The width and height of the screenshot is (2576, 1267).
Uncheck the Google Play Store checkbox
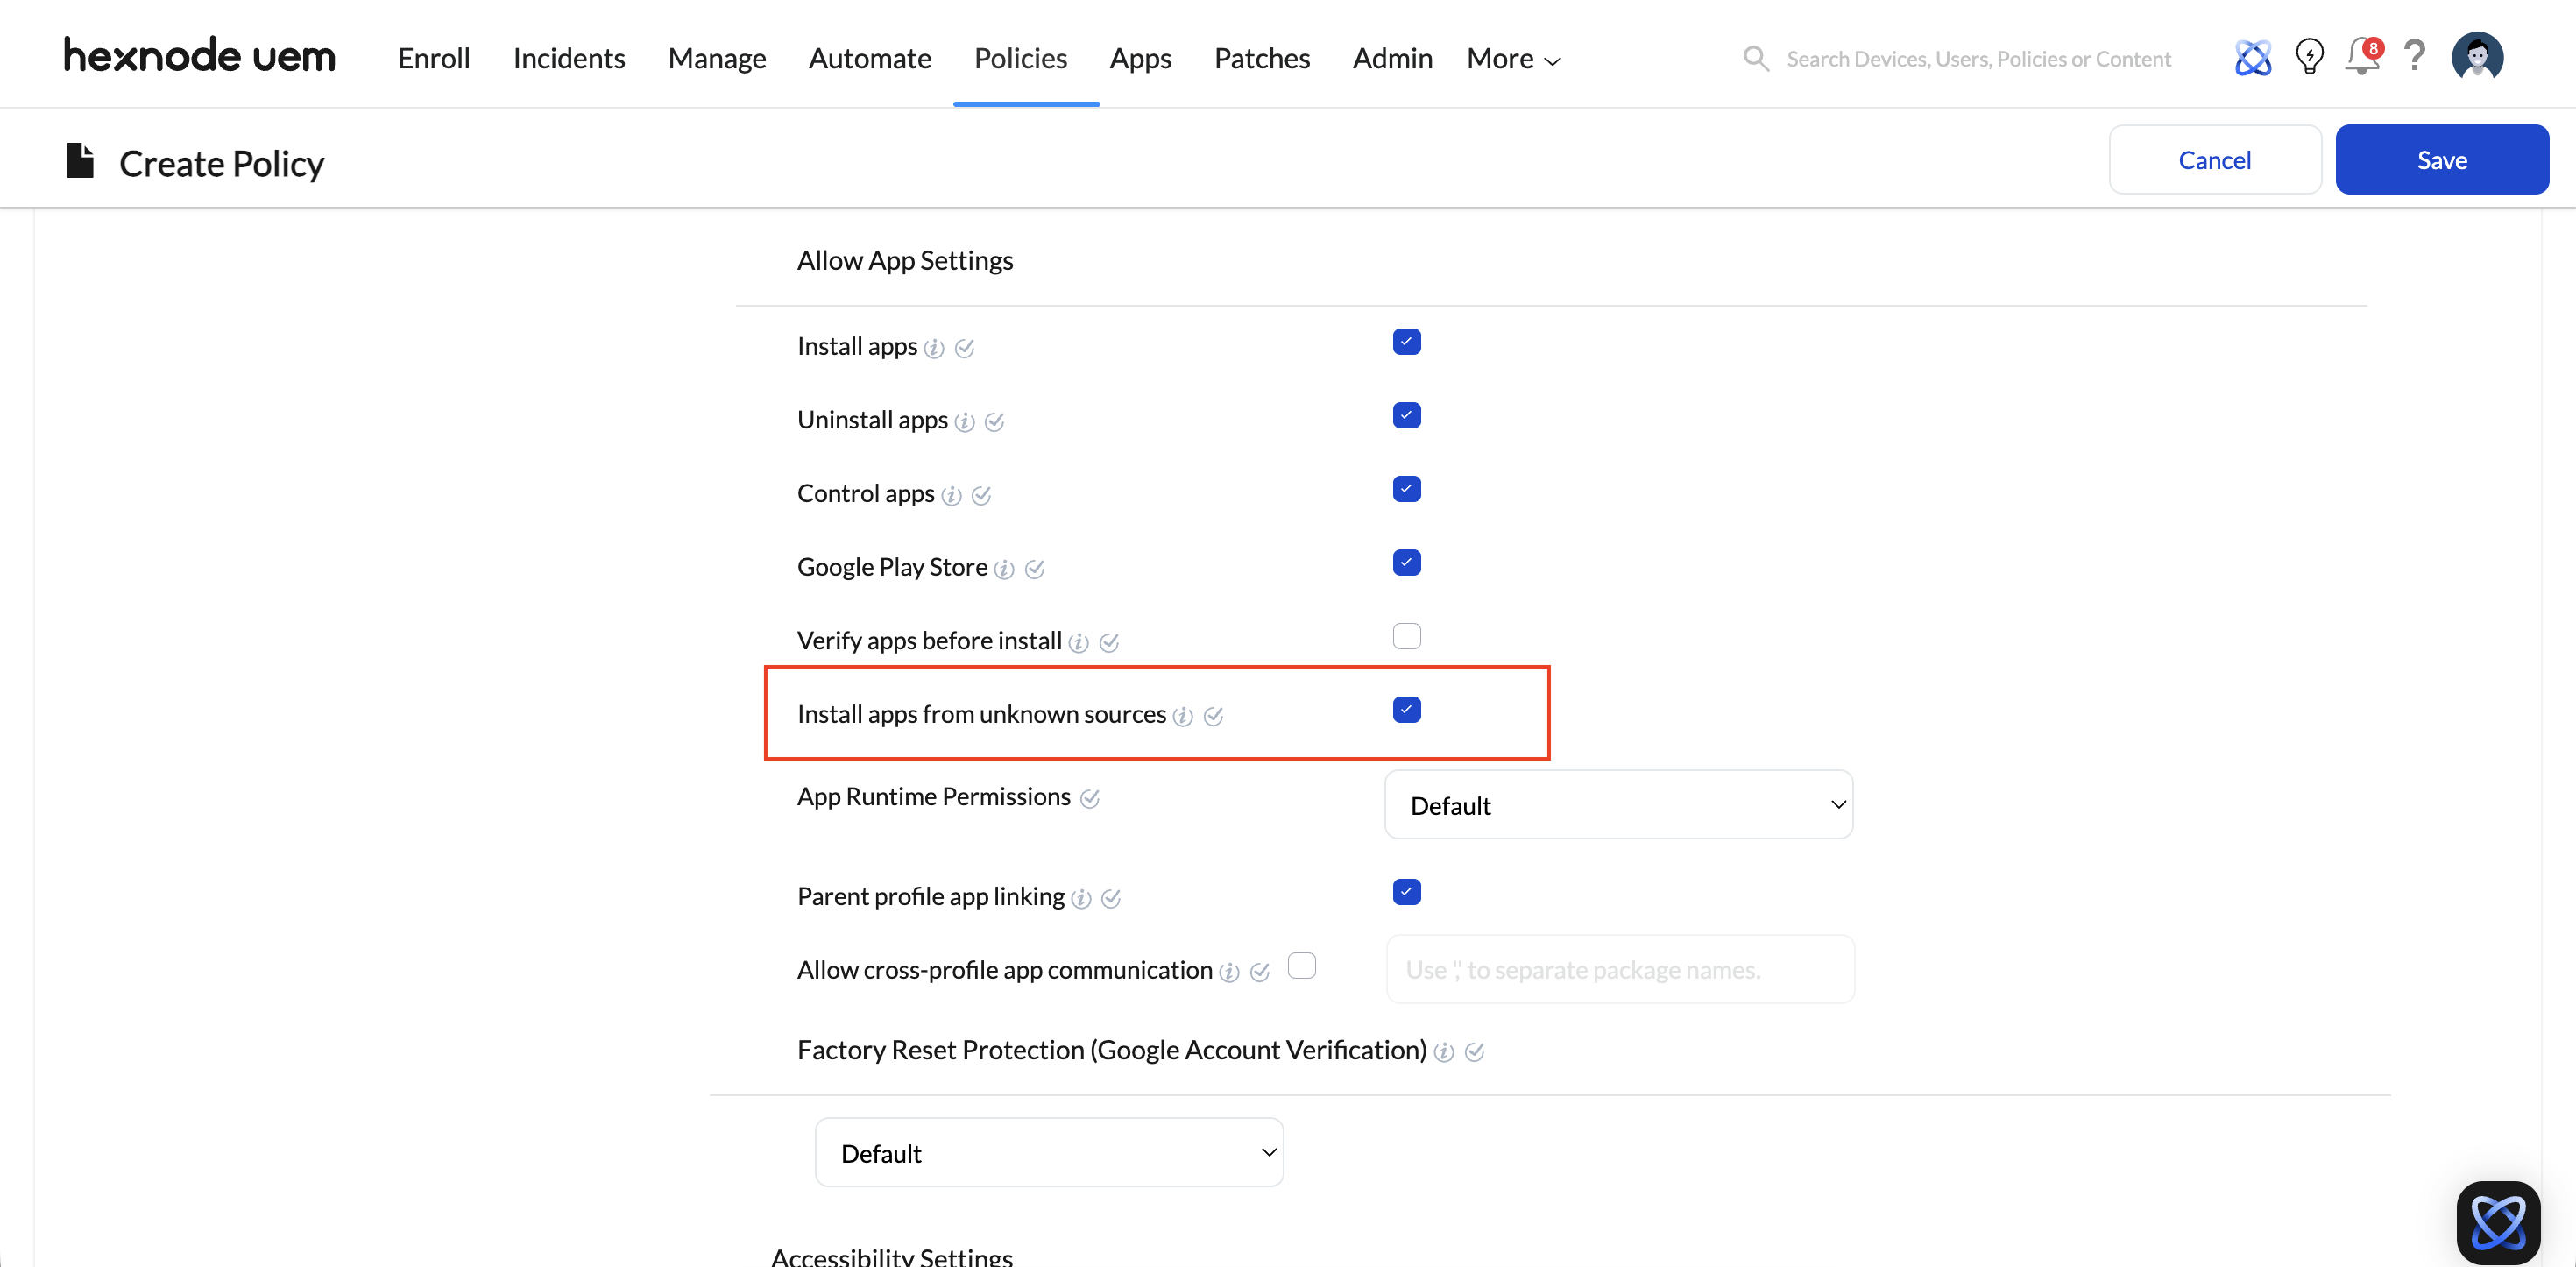(x=1406, y=563)
